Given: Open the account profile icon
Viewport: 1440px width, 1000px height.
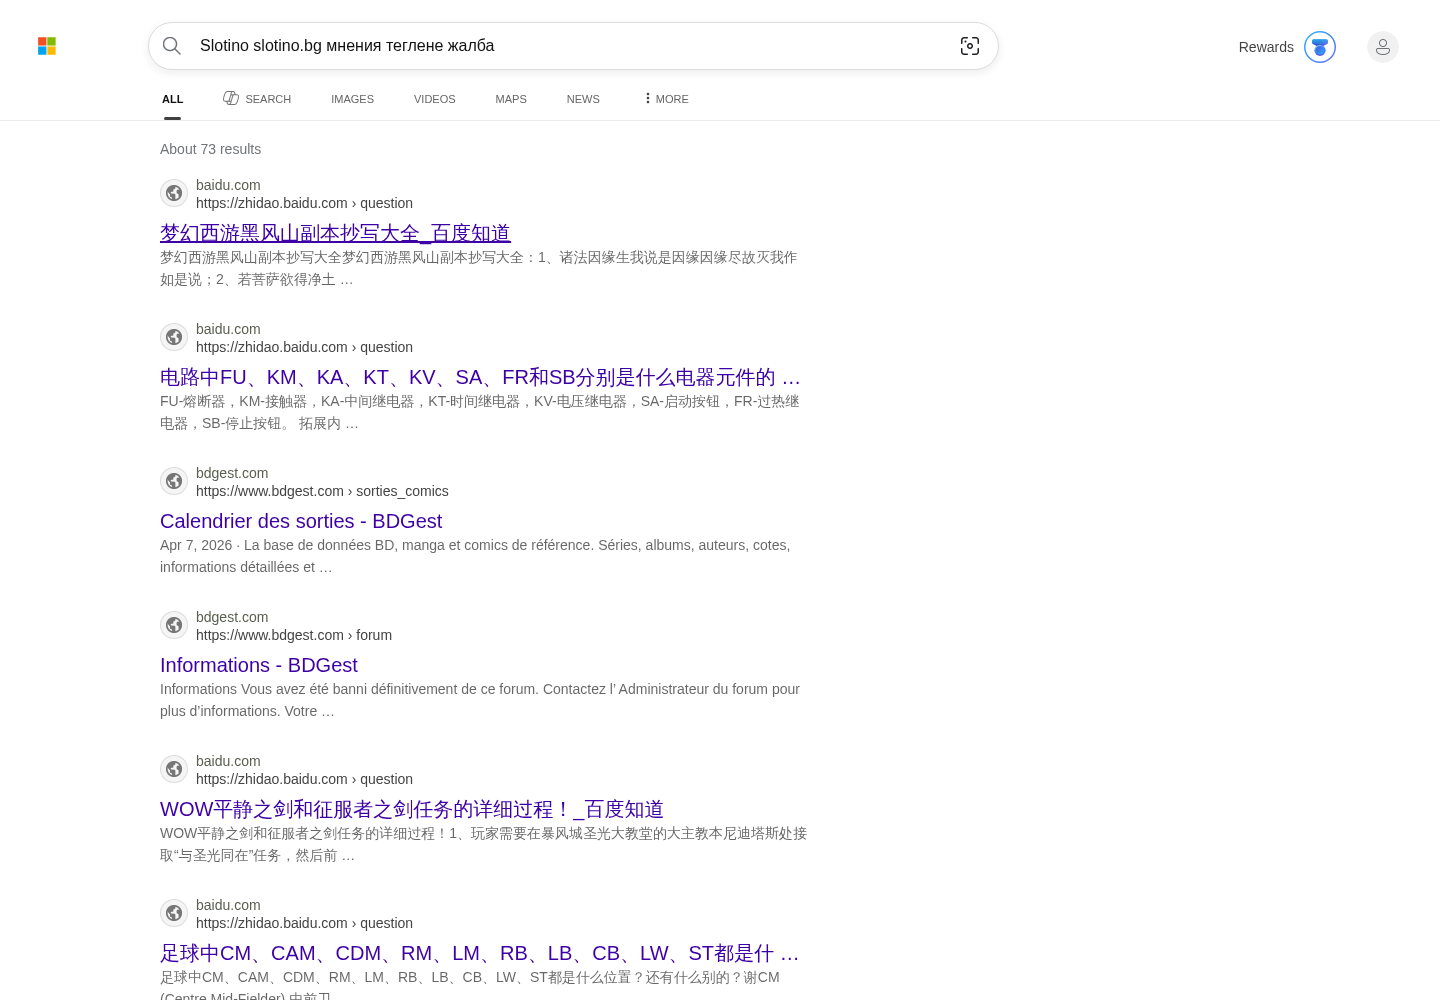Looking at the screenshot, I should [x=1383, y=47].
